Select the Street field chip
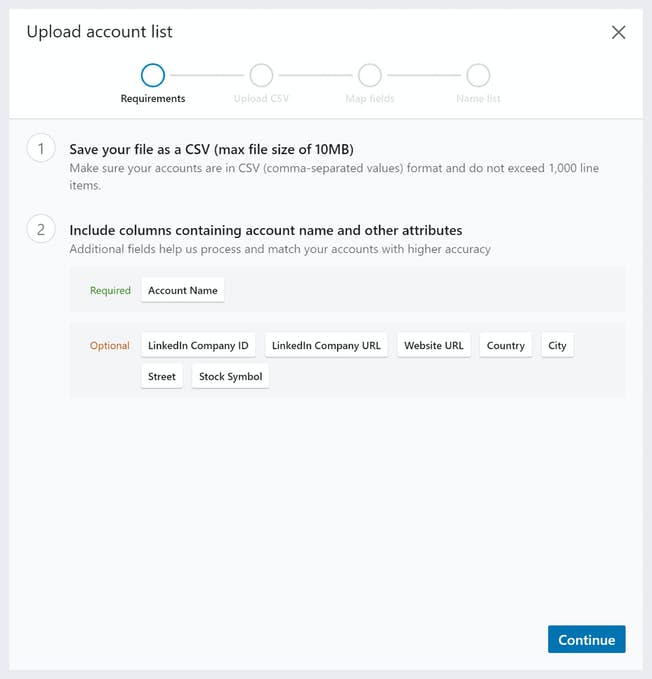Image resolution: width=652 pixels, height=679 pixels. point(162,377)
